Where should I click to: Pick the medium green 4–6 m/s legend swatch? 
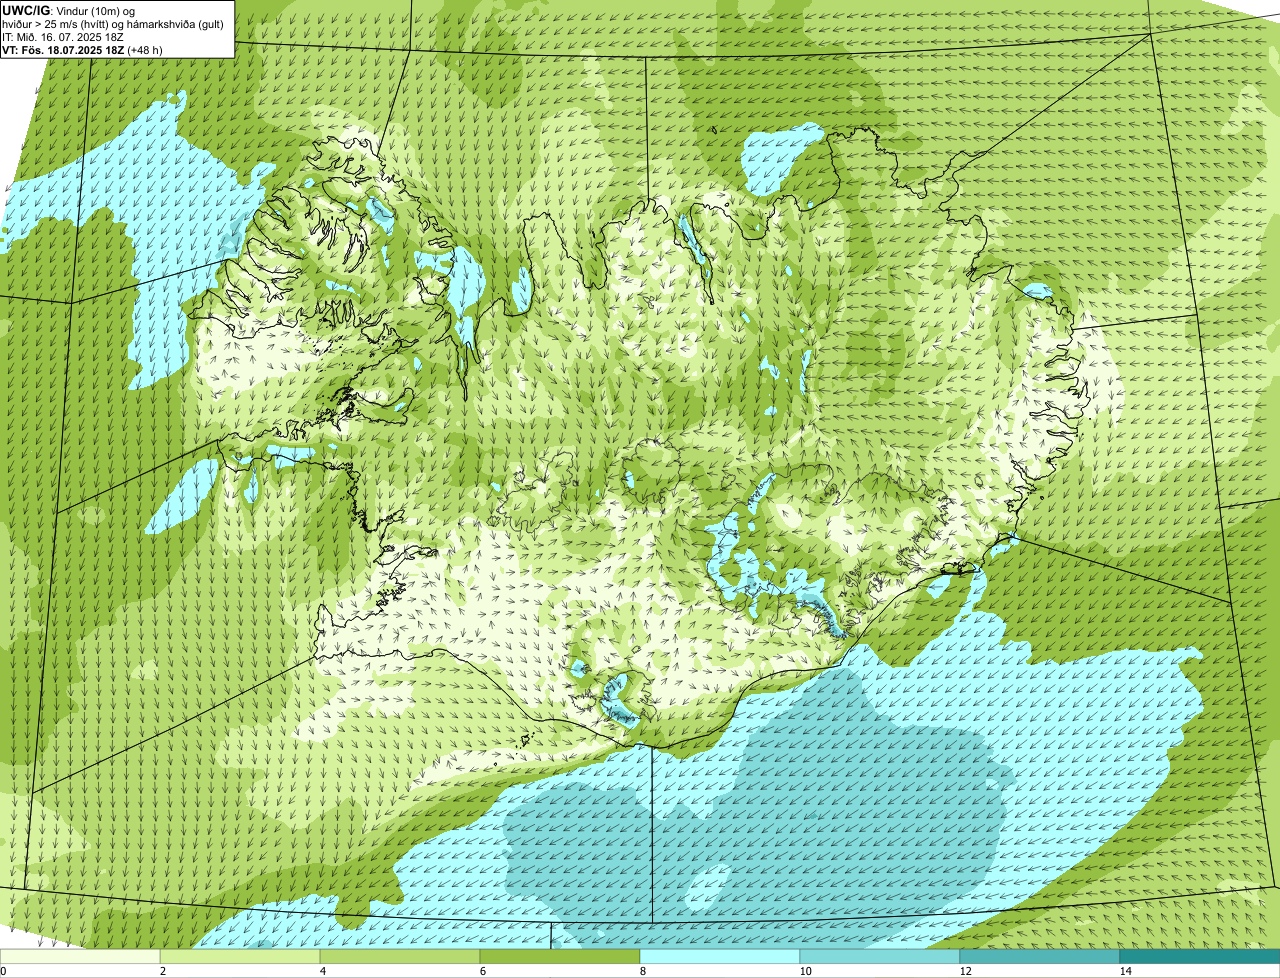(x=400, y=956)
